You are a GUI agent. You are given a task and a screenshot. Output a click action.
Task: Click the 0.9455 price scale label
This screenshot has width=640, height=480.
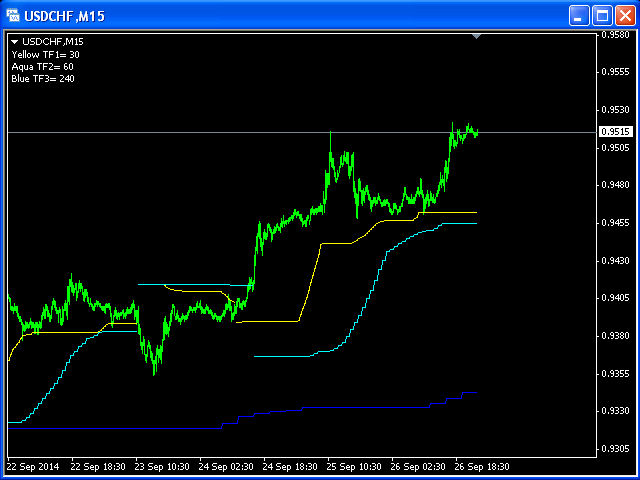point(616,223)
